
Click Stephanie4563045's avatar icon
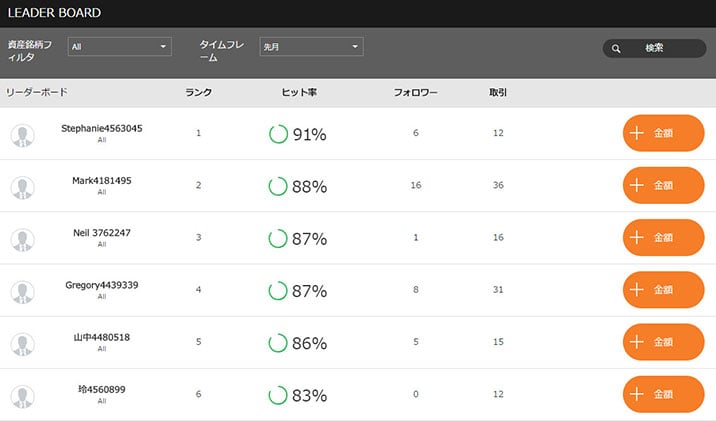[x=22, y=135]
